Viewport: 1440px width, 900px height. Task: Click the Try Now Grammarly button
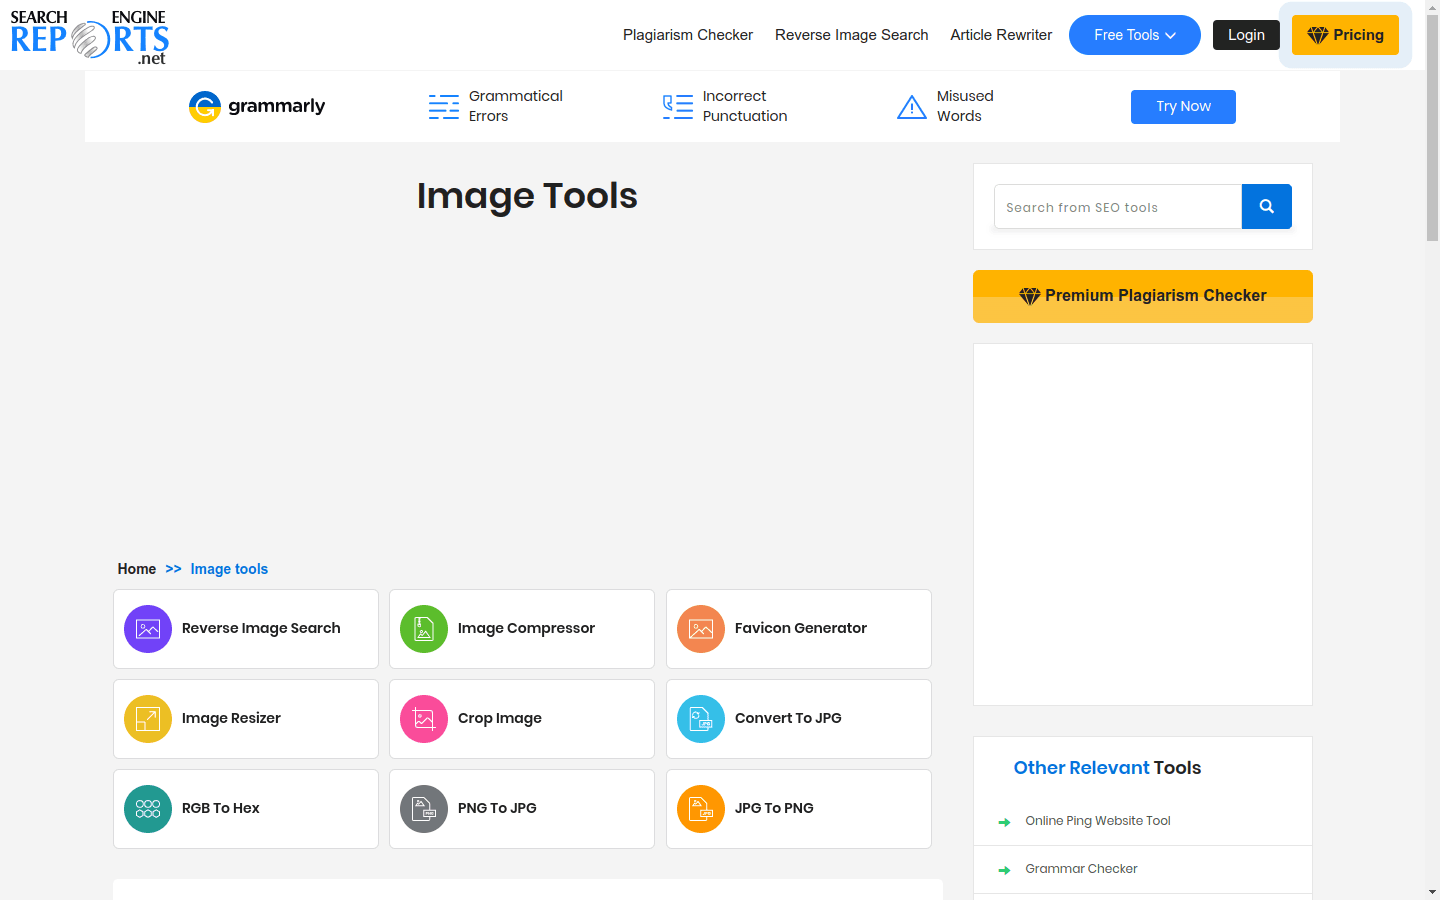pyautogui.click(x=1183, y=107)
